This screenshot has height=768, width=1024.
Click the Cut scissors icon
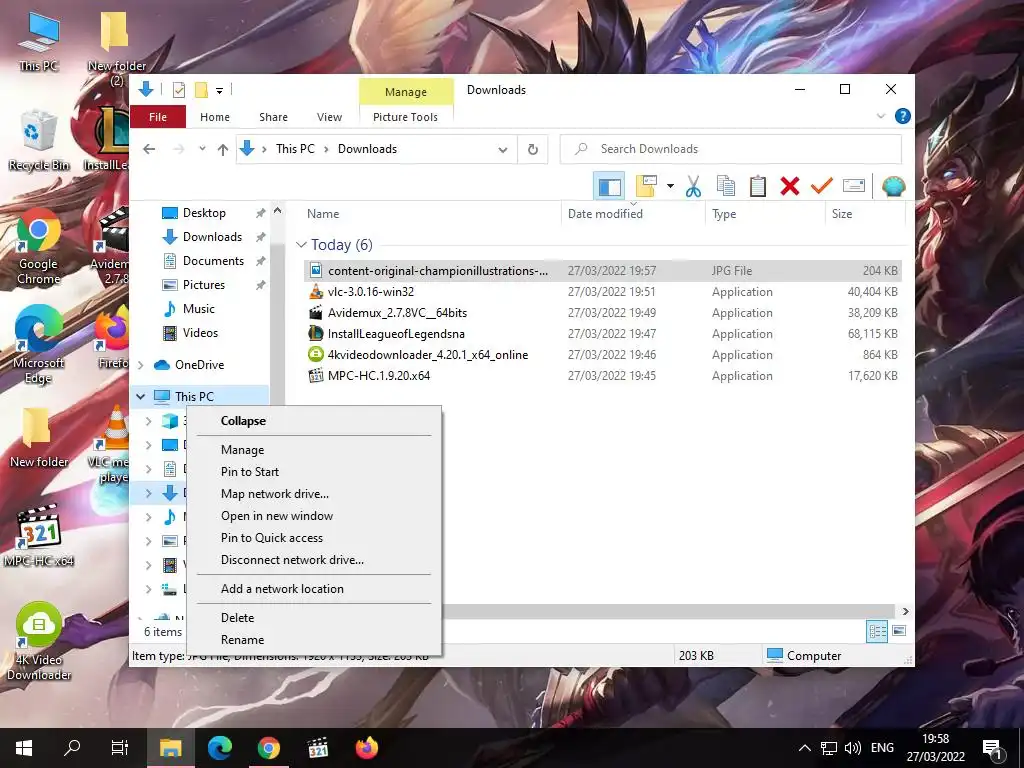(x=693, y=187)
